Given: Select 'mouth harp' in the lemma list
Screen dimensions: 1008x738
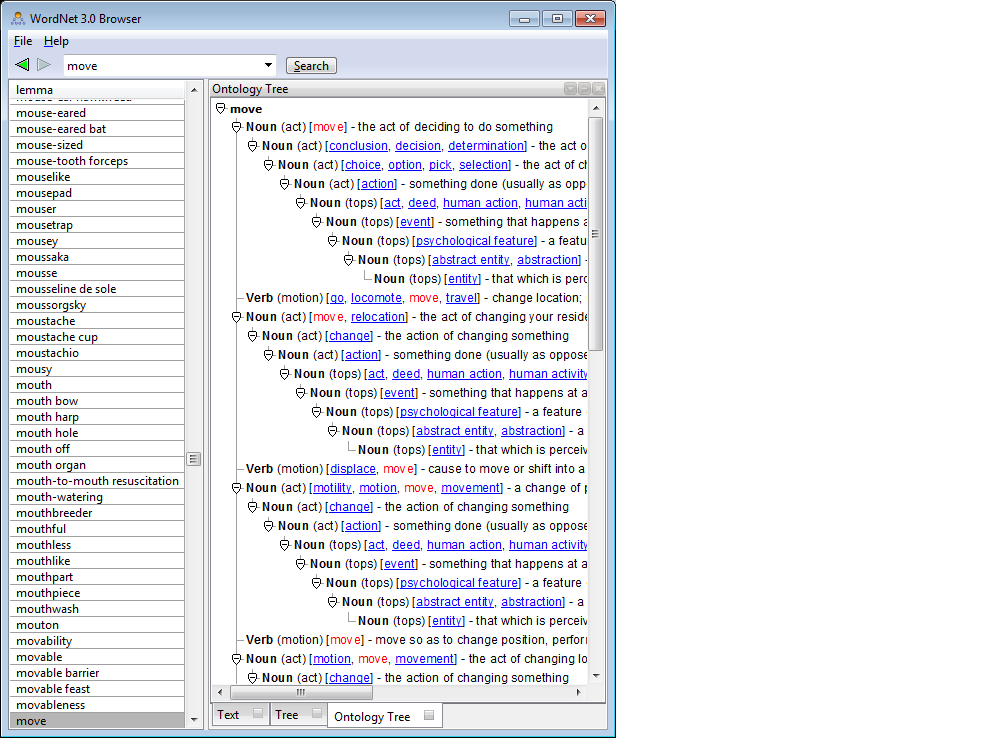Looking at the screenshot, I should [x=97, y=417].
